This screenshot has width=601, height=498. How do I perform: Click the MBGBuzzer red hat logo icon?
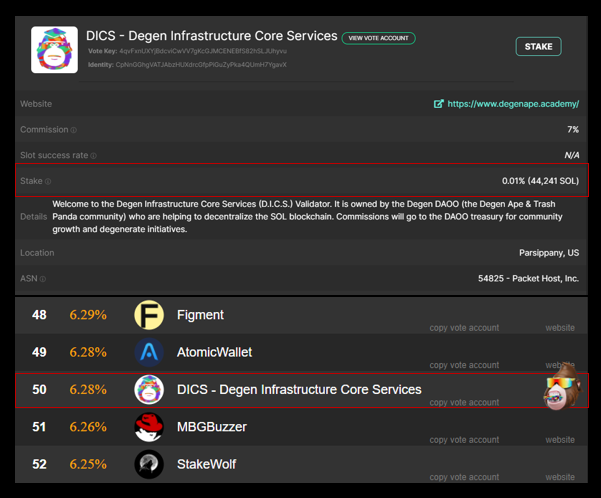pos(149,427)
